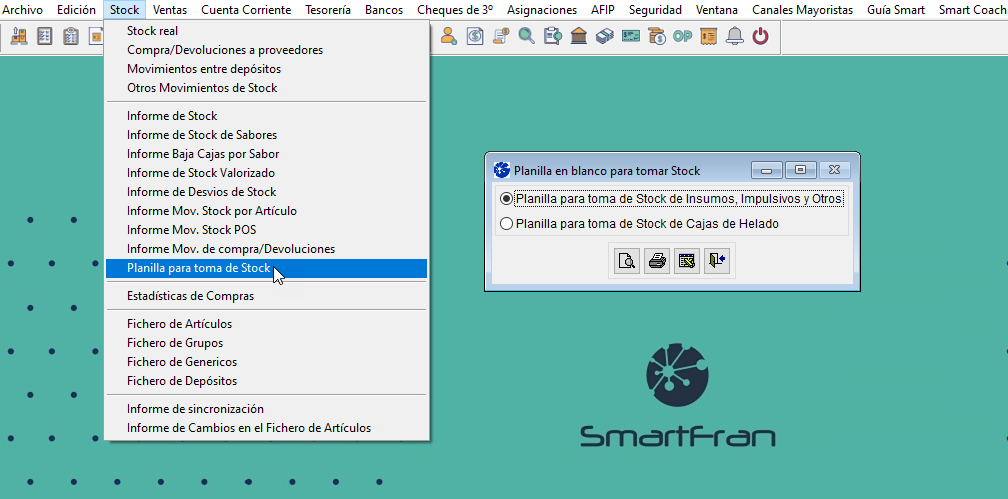Click the orange invoice receipt toolbar icon
This screenshot has height=499, width=1008.
click(708, 36)
